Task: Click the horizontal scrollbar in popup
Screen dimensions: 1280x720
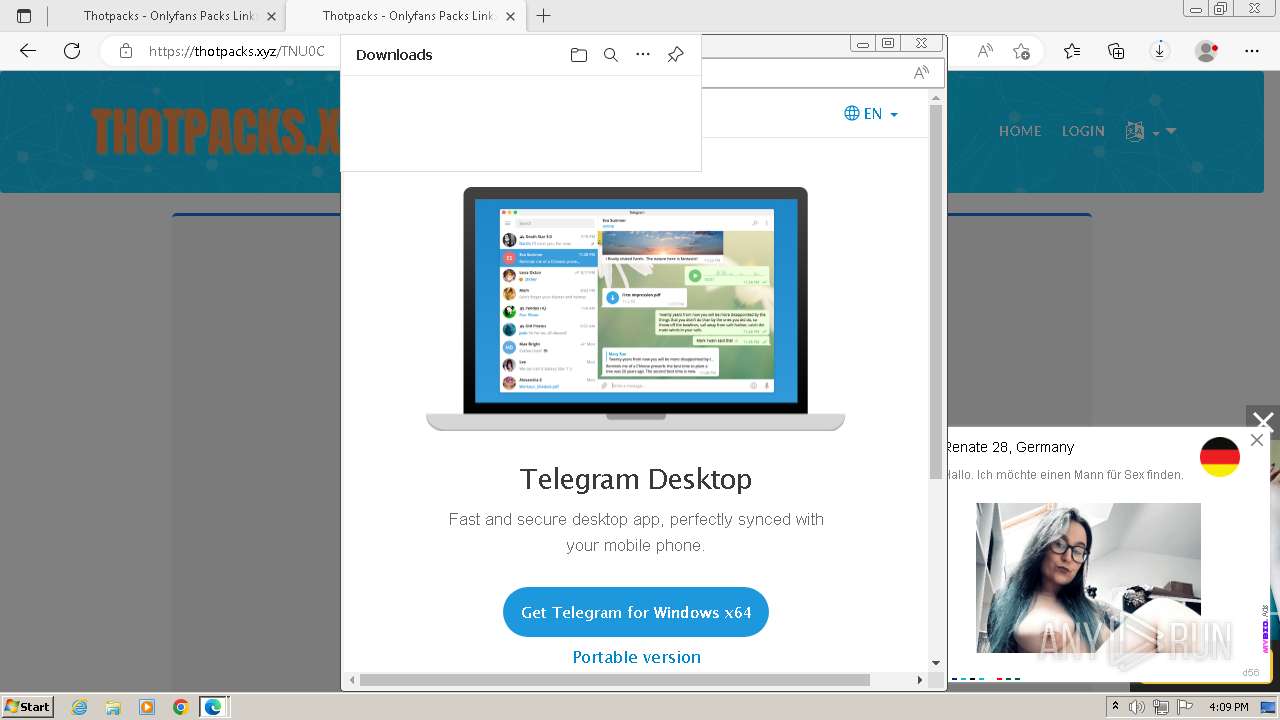Action: coord(615,680)
